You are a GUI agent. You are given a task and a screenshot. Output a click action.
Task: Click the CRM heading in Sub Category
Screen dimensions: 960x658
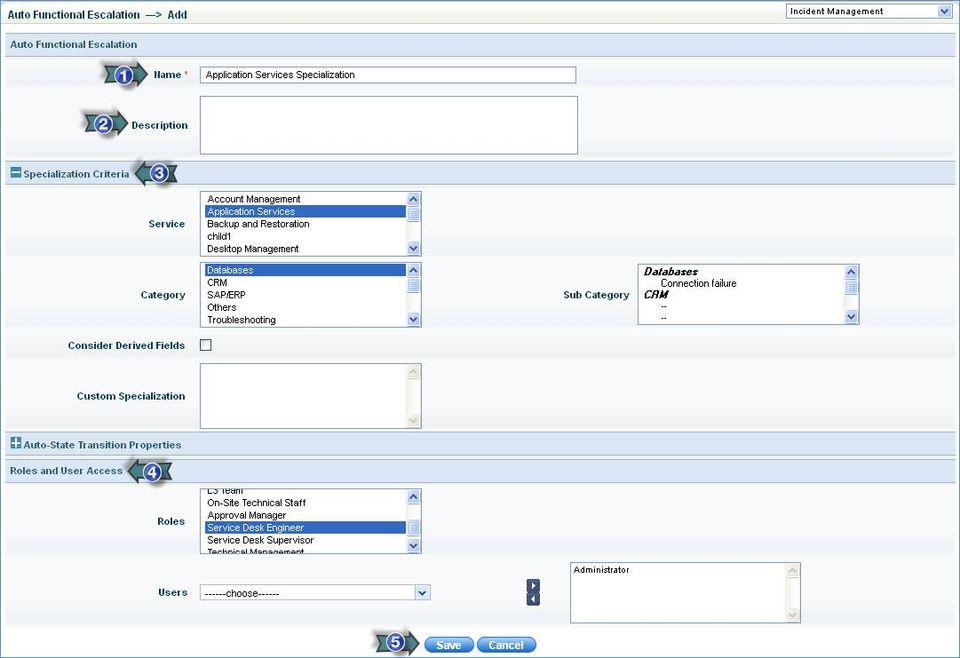[656, 294]
